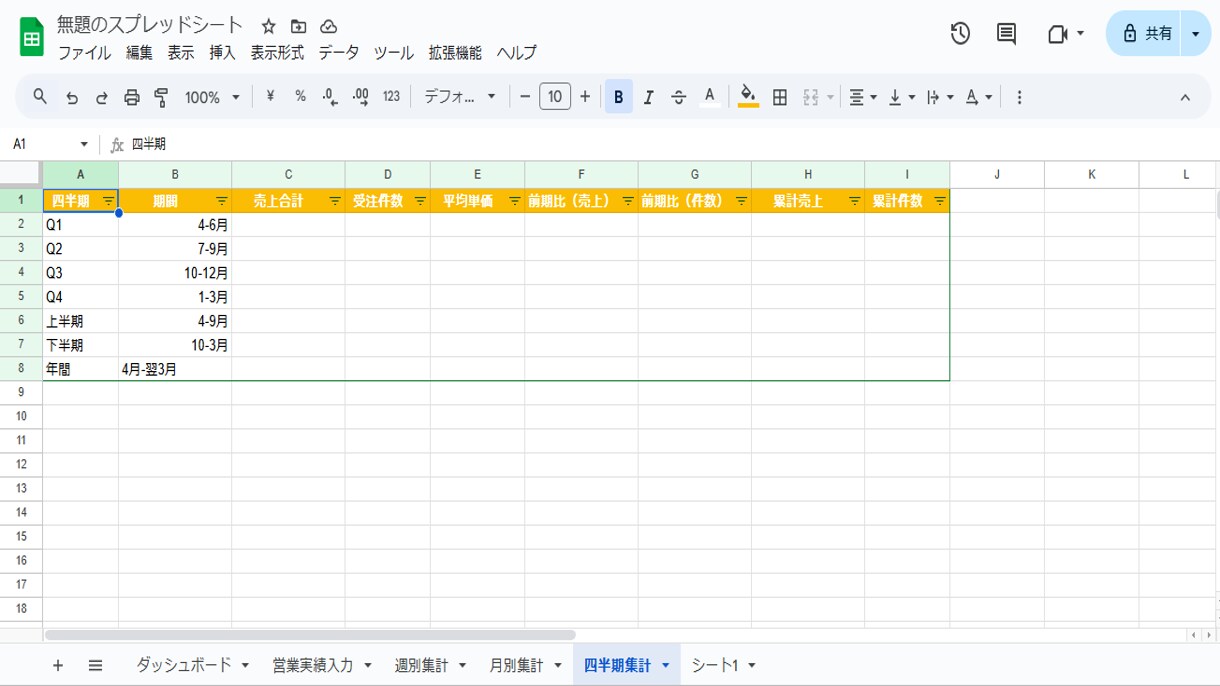This screenshot has width=1220, height=686.
Task: Move the spreadsheet to a folder
Action: pyautogui.click(x=298, y=27)
